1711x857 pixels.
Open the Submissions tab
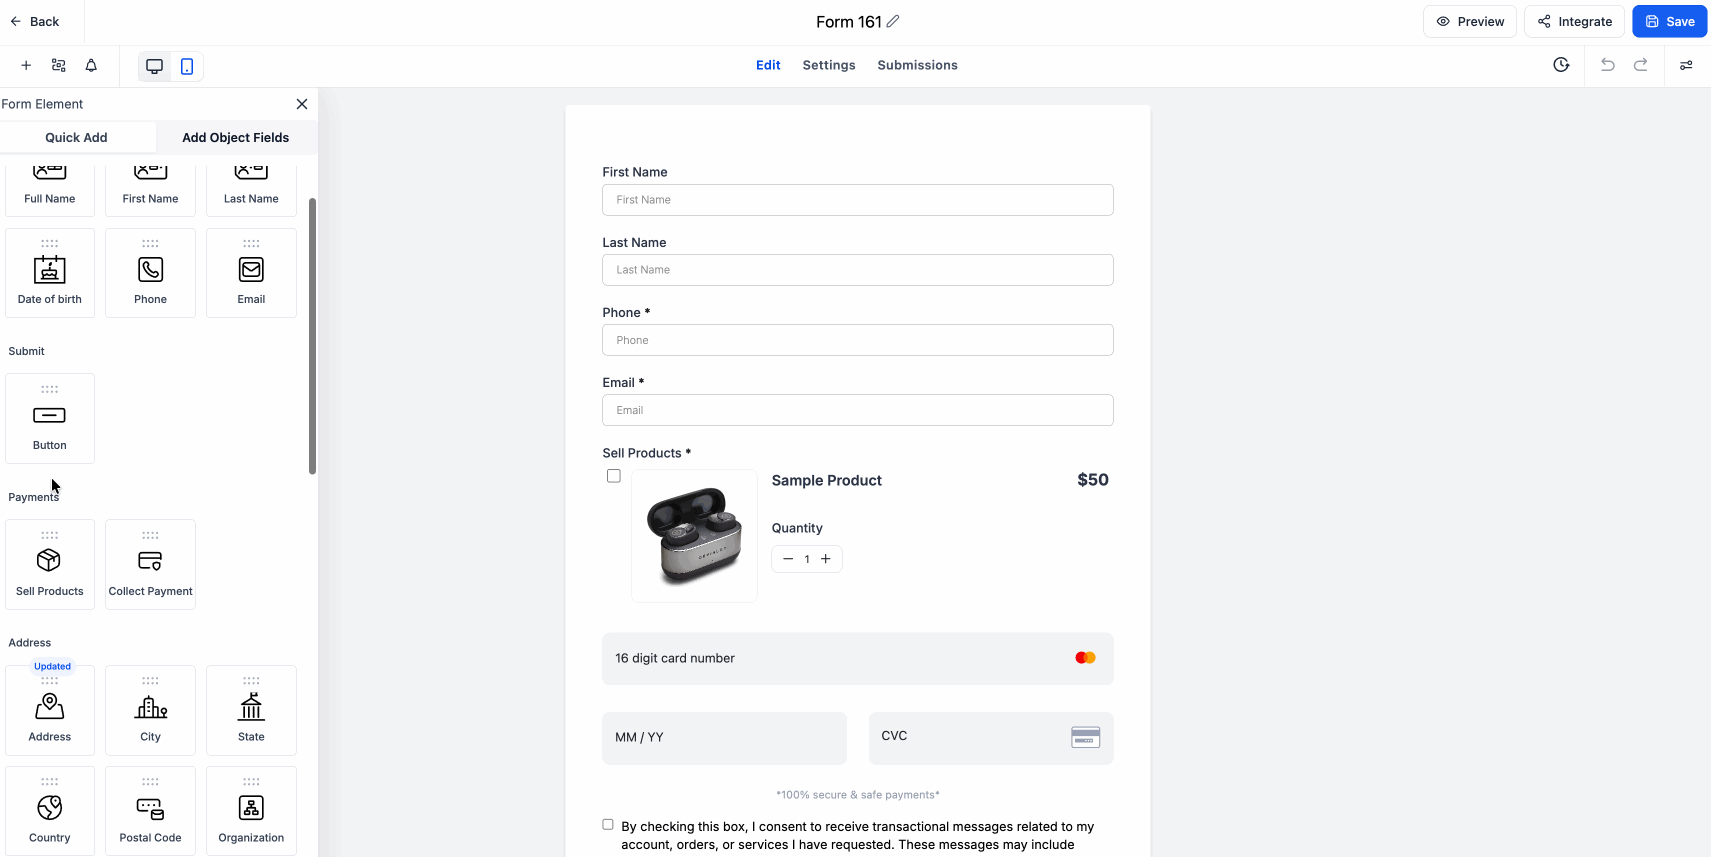(917, 65)
